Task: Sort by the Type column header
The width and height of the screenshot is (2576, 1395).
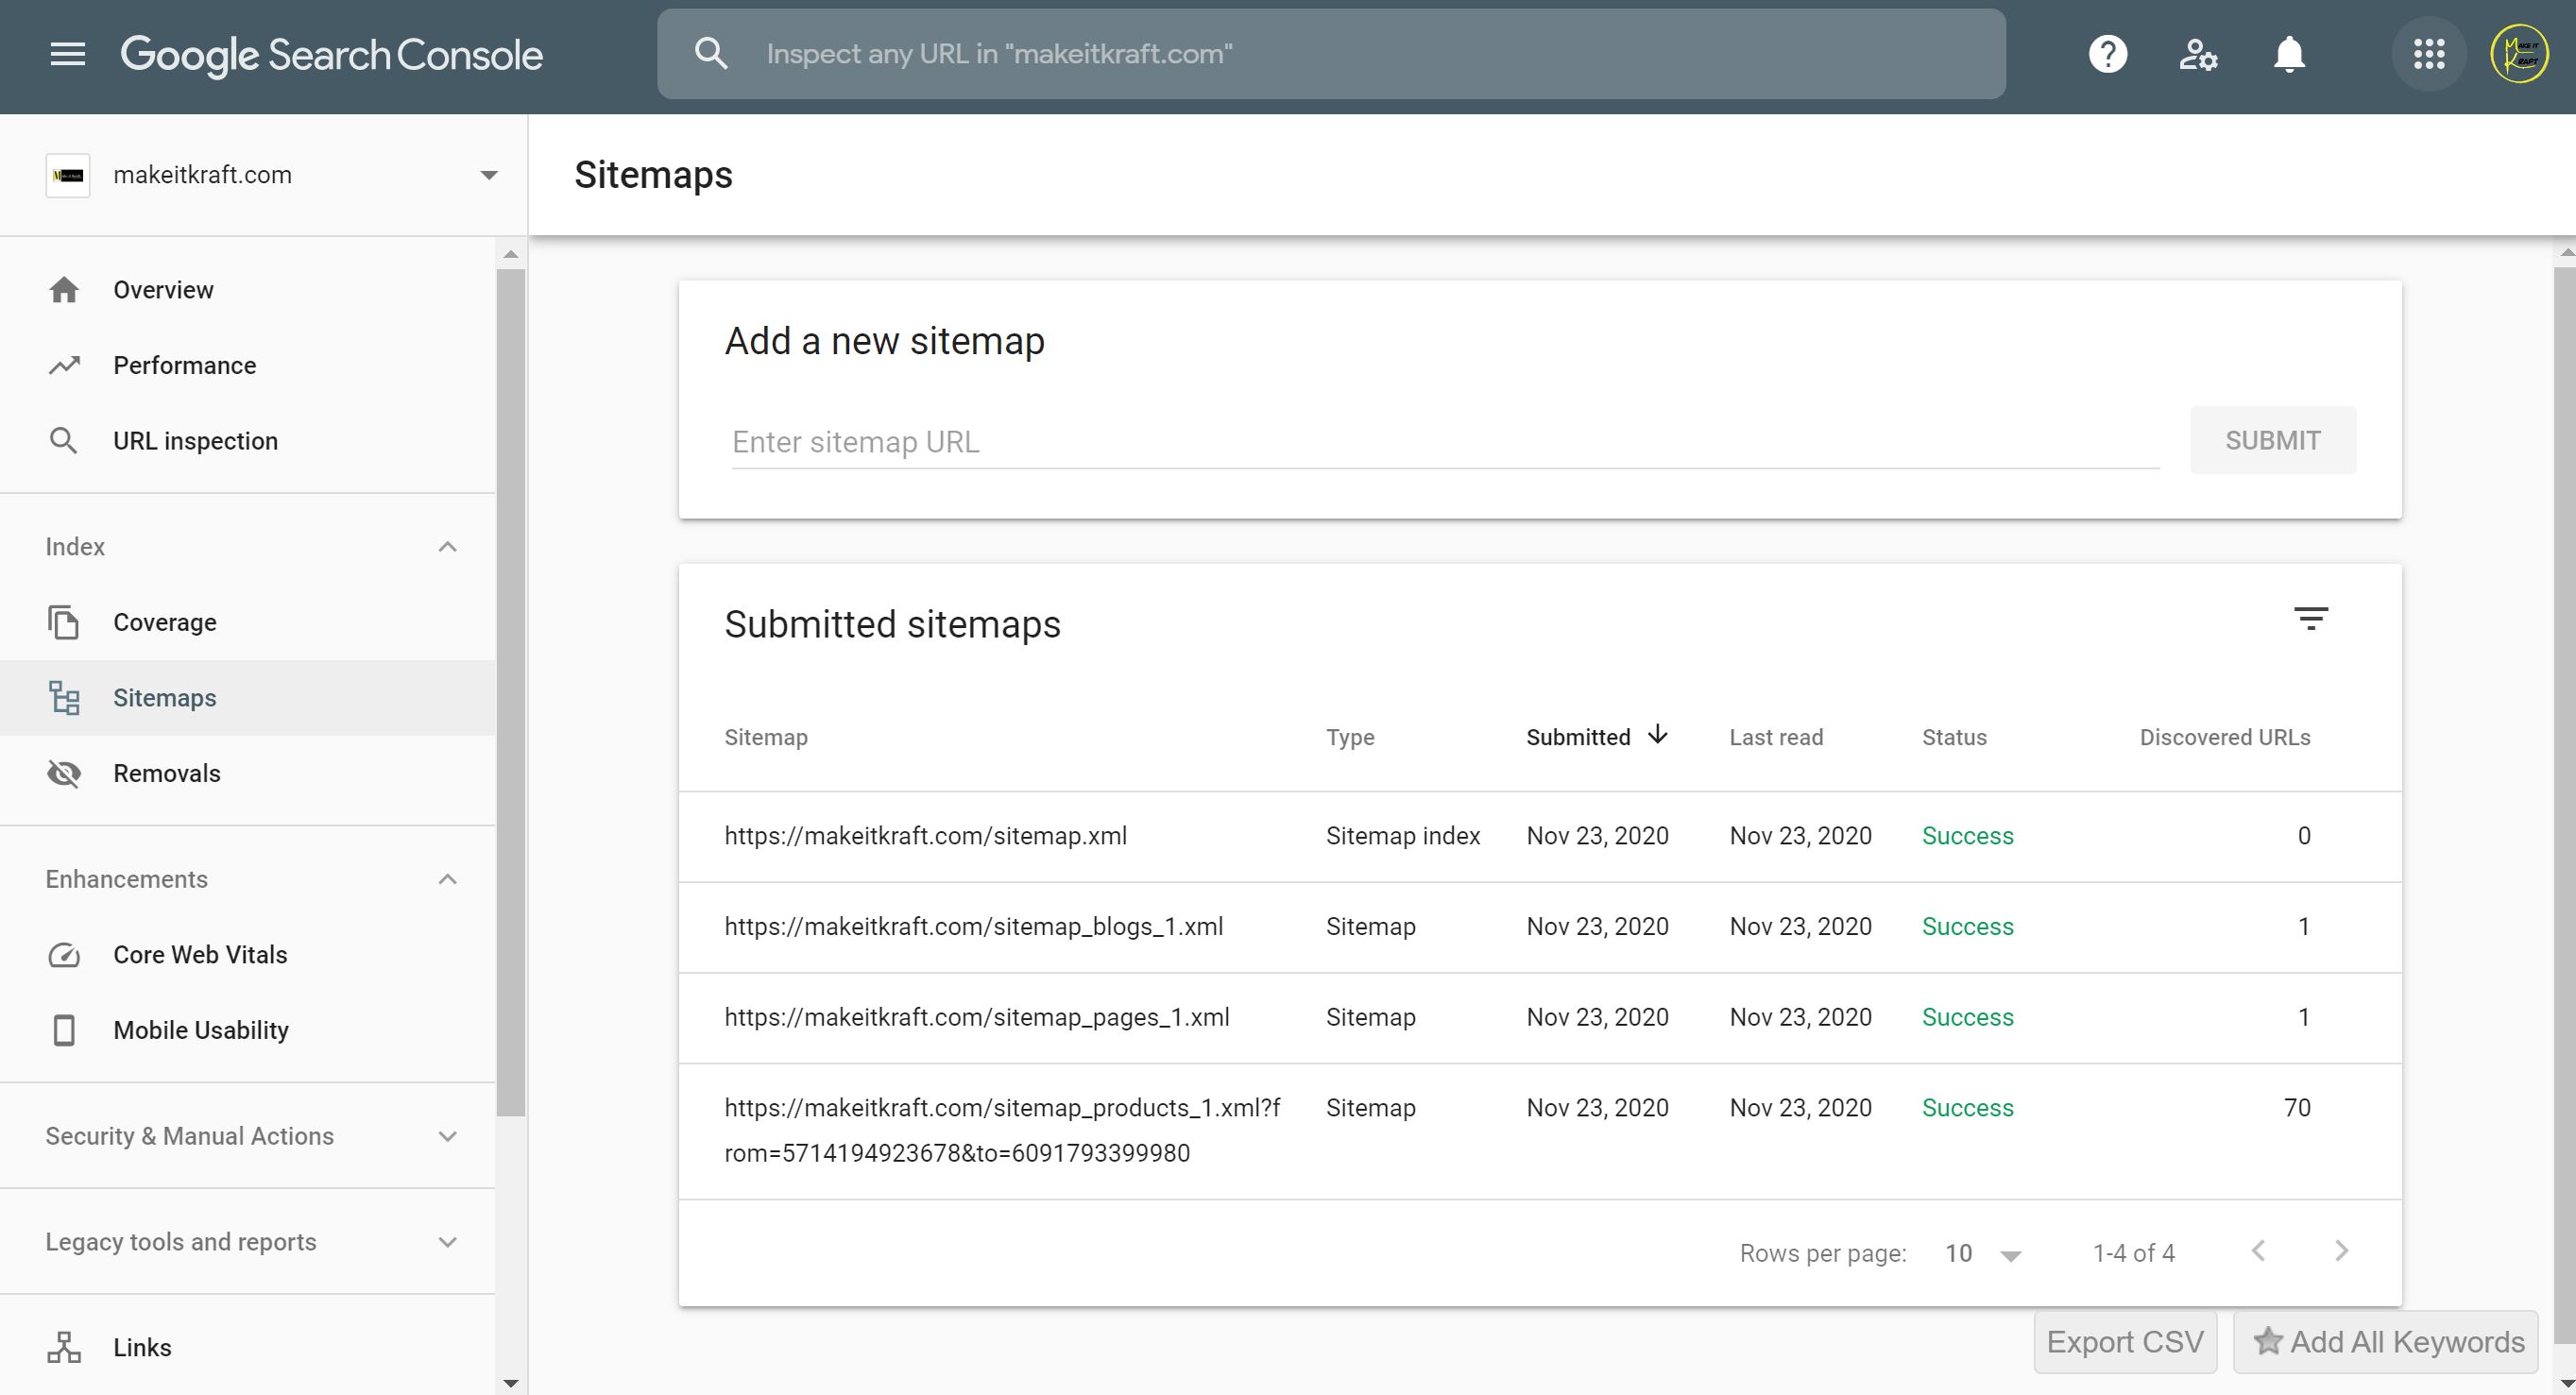Action: (1350, 737)
